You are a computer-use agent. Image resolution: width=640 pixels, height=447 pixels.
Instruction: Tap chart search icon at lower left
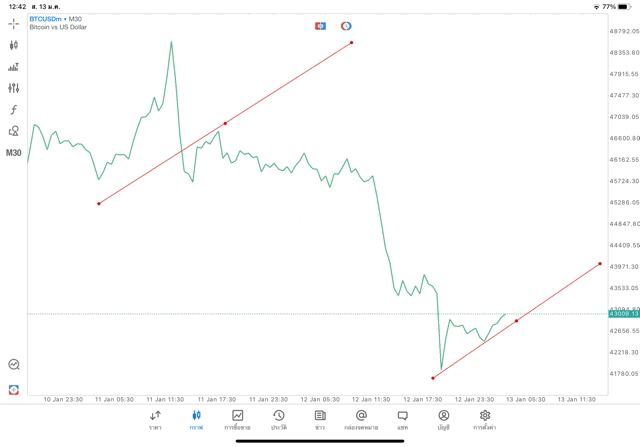(x=14, y=365)
